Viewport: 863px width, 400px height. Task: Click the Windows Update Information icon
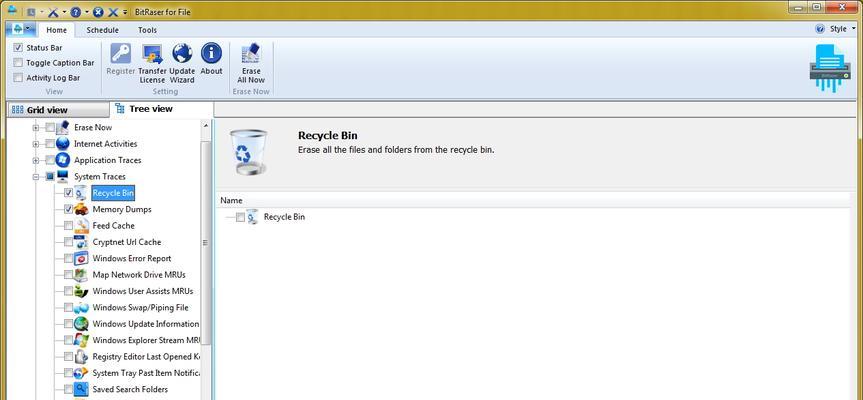tap(81, 324)
